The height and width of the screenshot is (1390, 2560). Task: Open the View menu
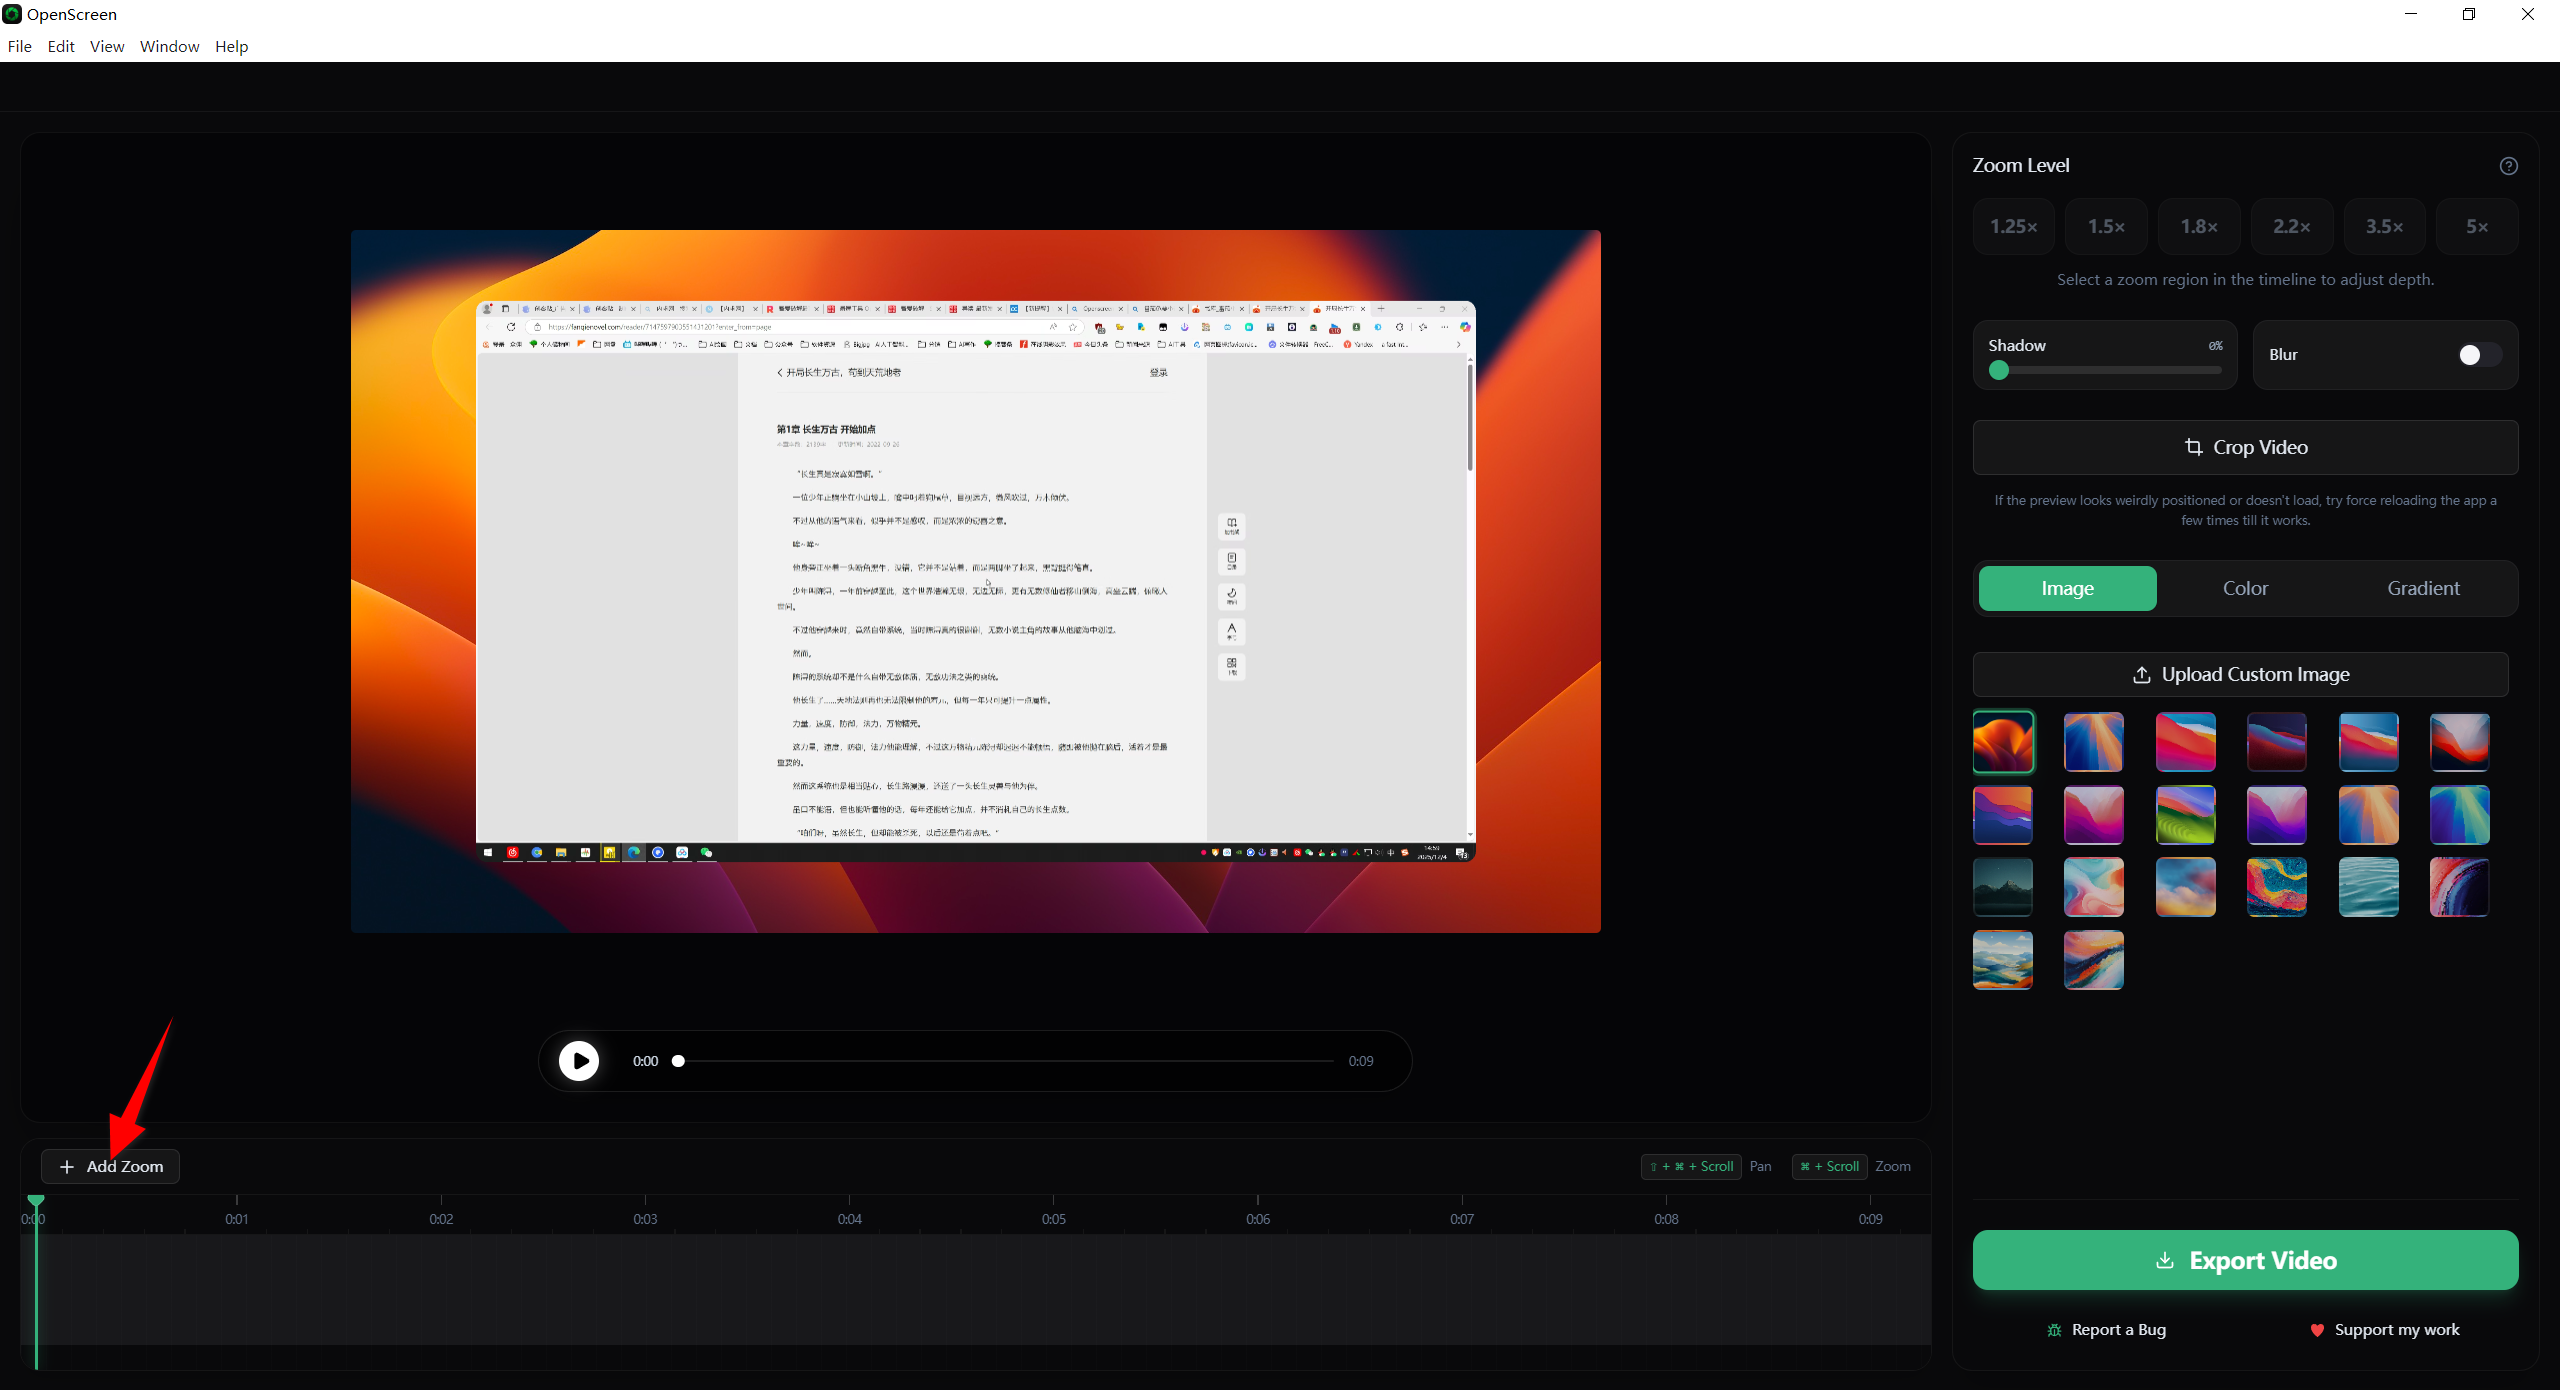click(x=106, y=46)
